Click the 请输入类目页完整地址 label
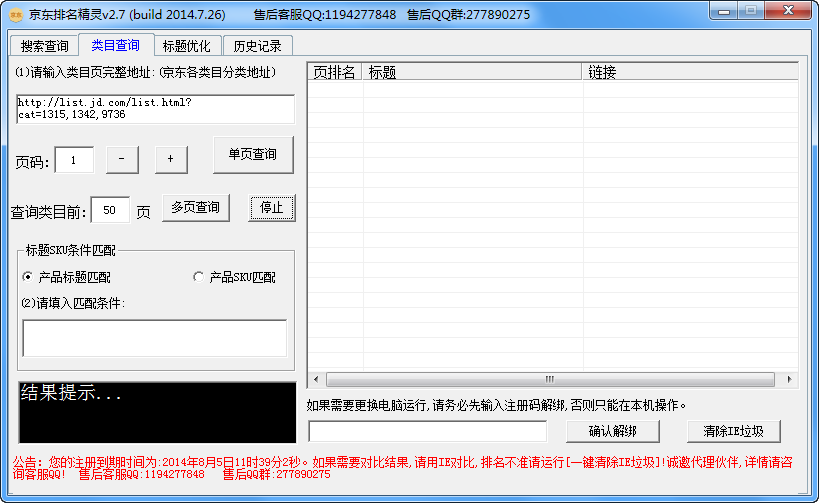Image resolution: width=819 pixels, height=503 pixels. [146, 72]
